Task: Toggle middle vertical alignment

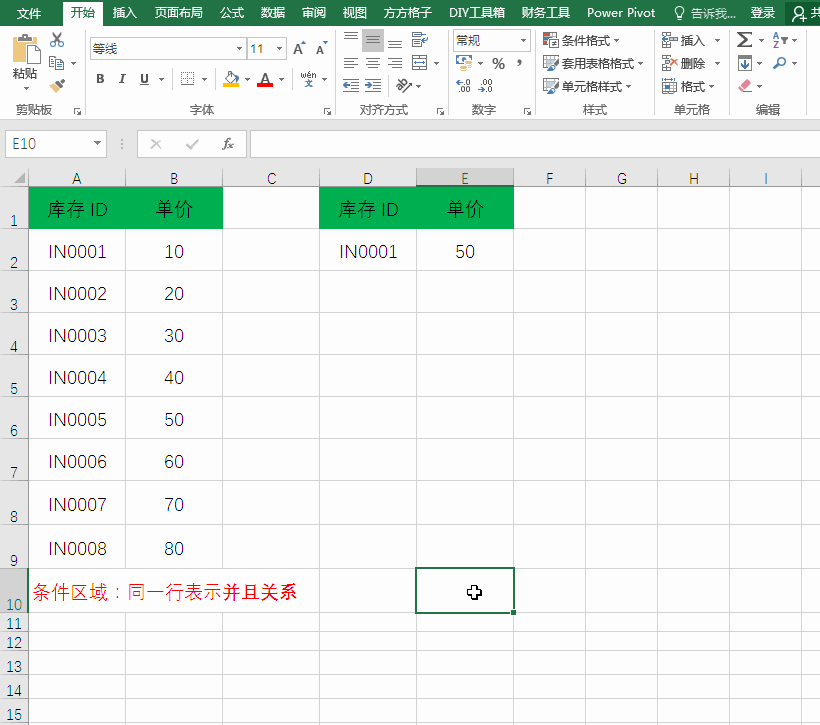Action: [373, 40]
